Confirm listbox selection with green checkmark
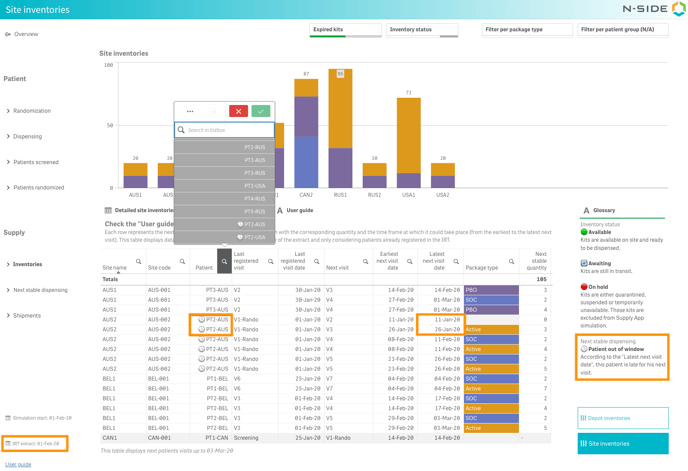 pyautogui.click(x=261, y=111)
